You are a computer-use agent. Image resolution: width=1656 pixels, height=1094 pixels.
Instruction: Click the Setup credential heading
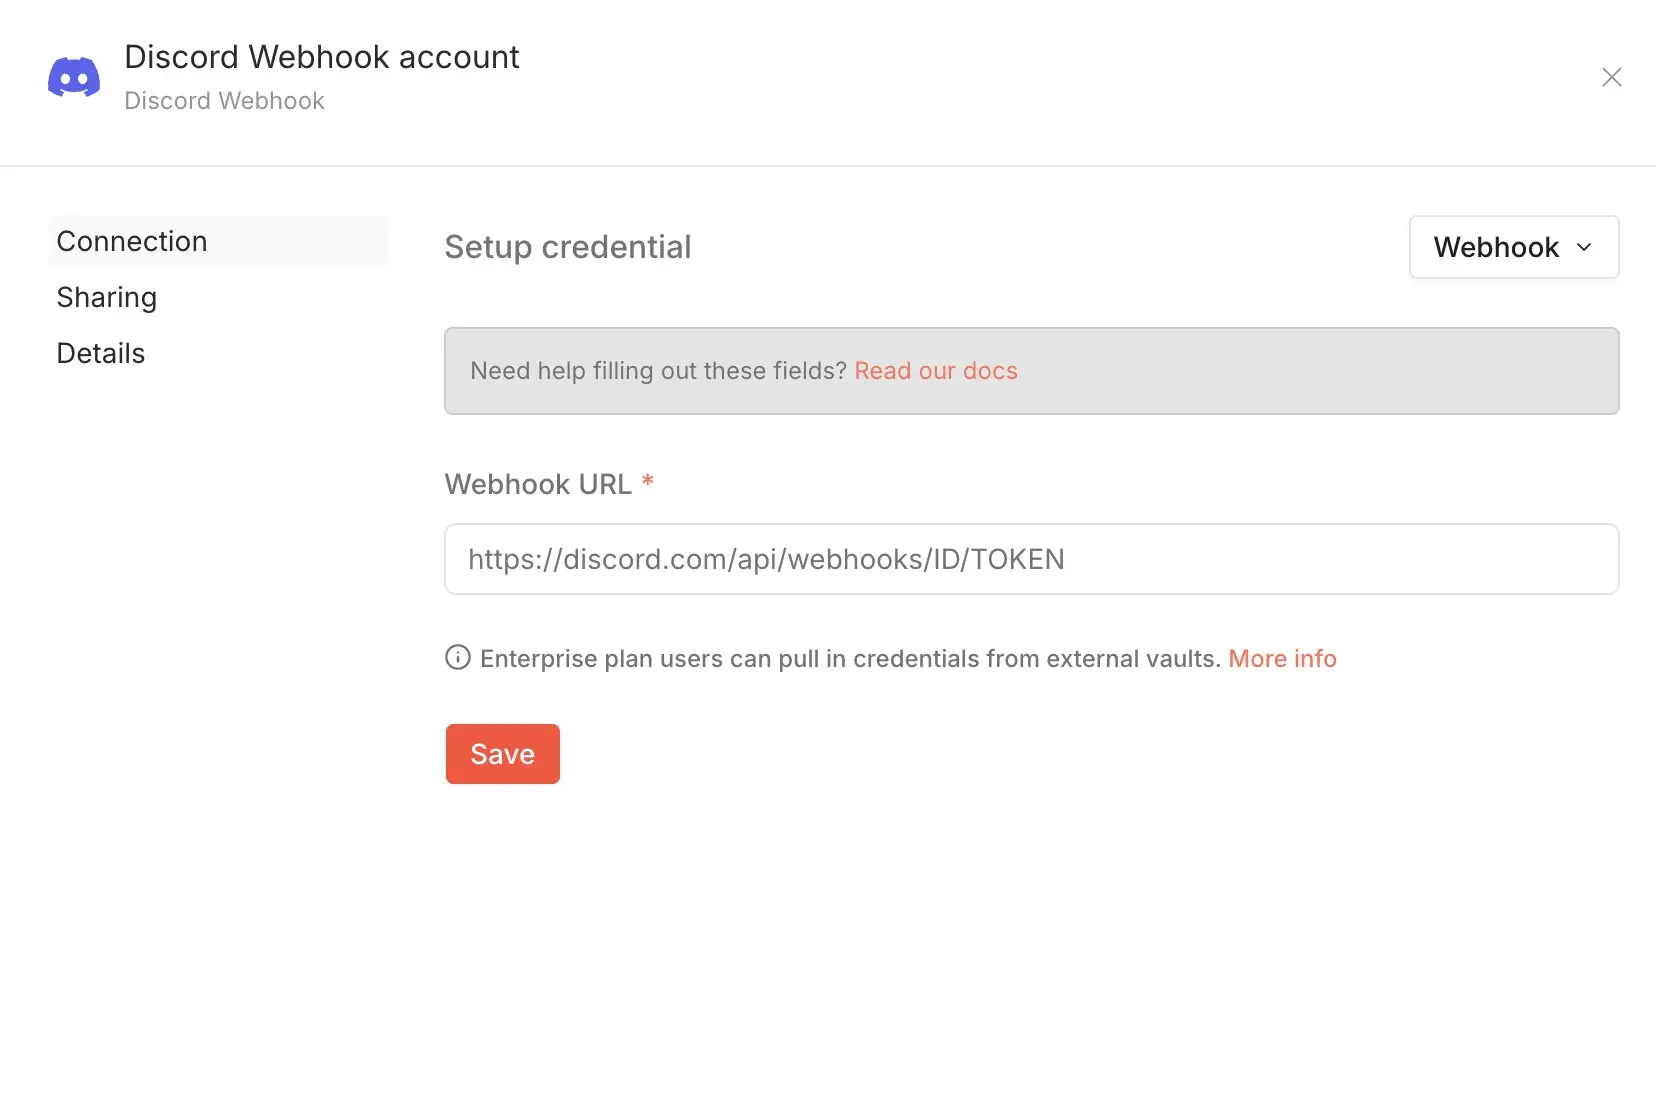pyautogui.click(x=568, y=247)
